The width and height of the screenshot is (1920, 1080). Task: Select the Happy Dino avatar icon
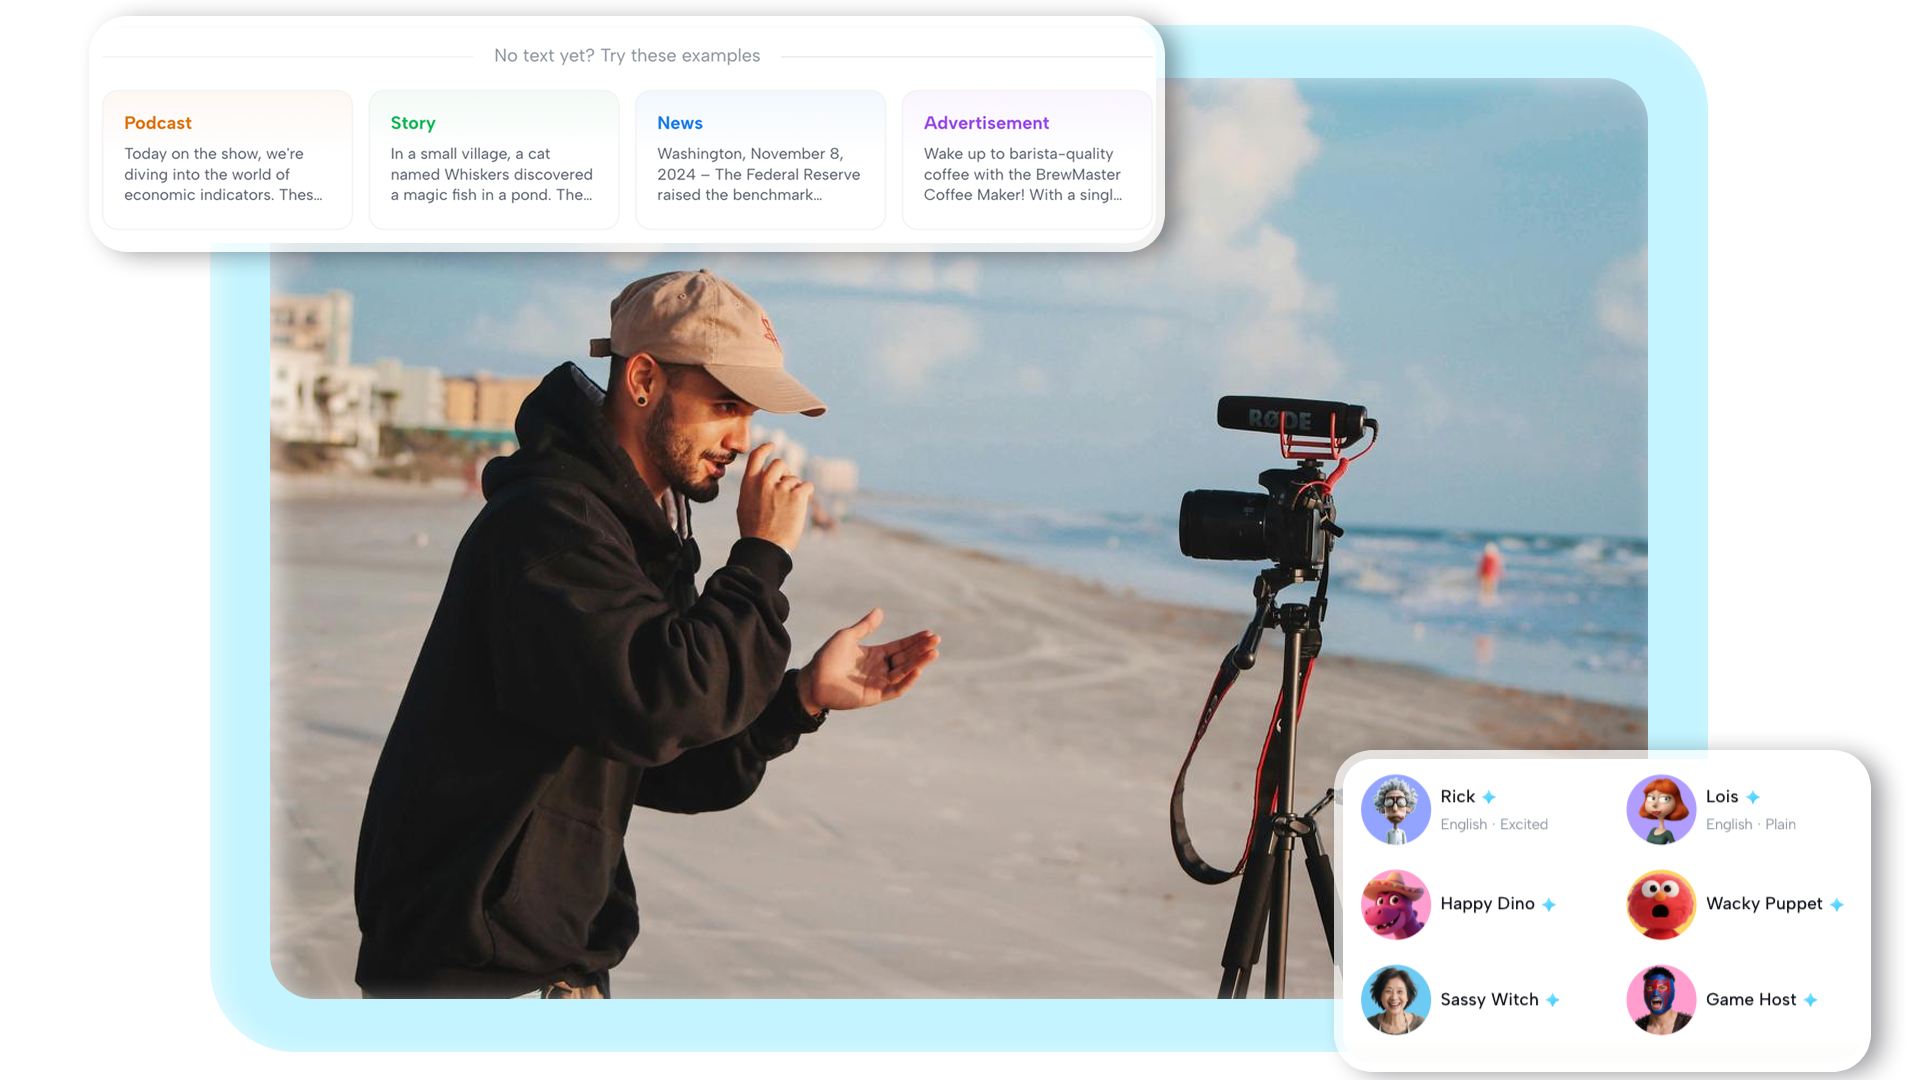click(1396, 904)
